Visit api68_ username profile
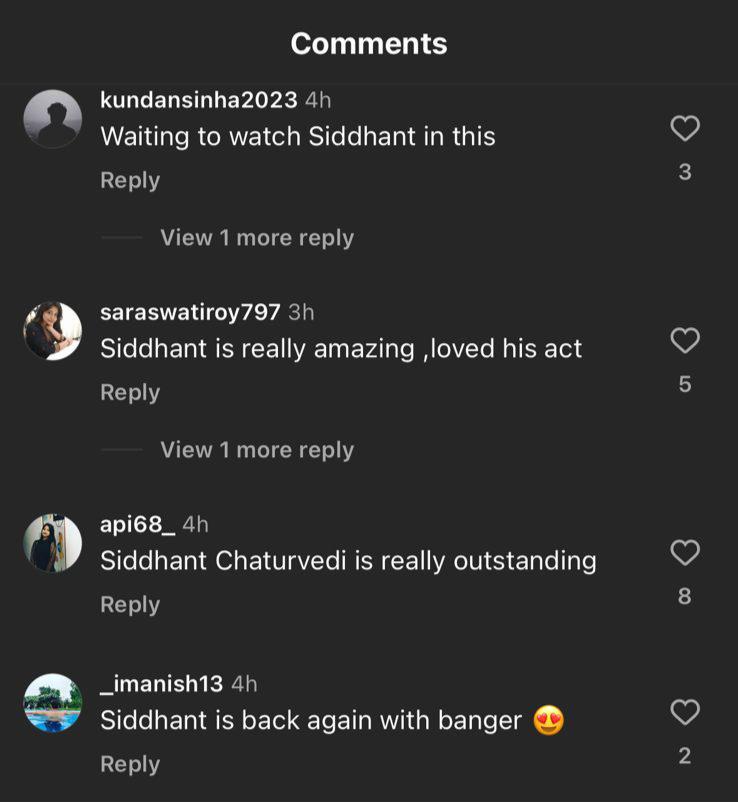The width and height of the screenshot is (738, 802). pyautogui.click(x=138, y=524)
